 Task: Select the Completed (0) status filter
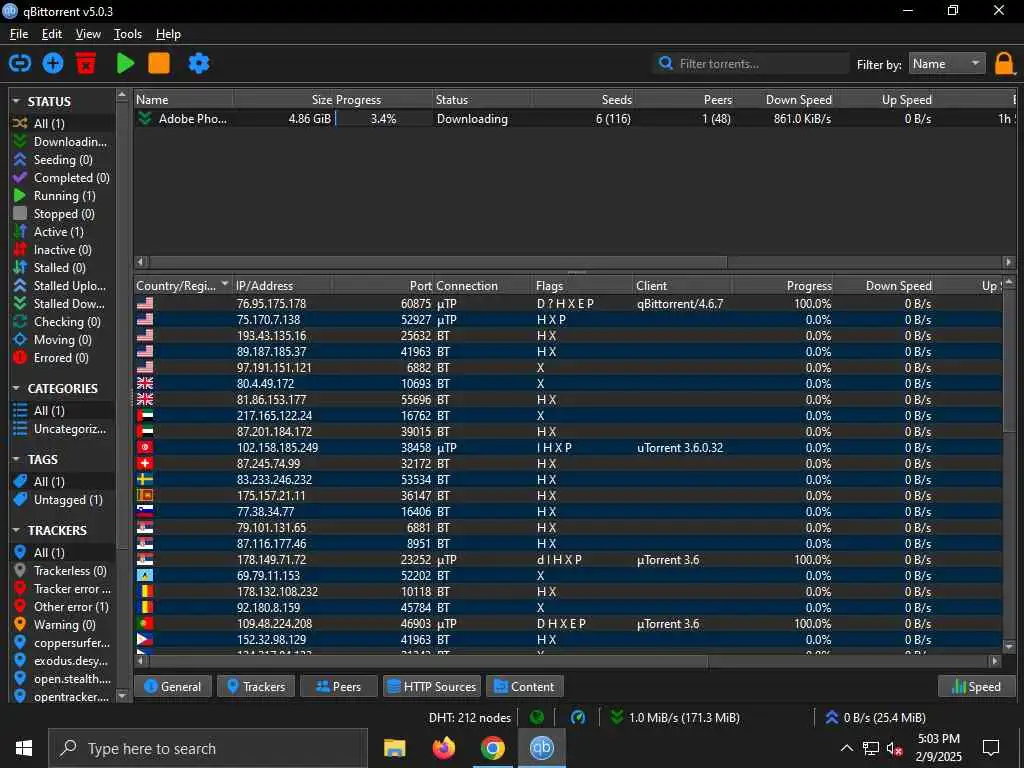click(x=63, y=178)
